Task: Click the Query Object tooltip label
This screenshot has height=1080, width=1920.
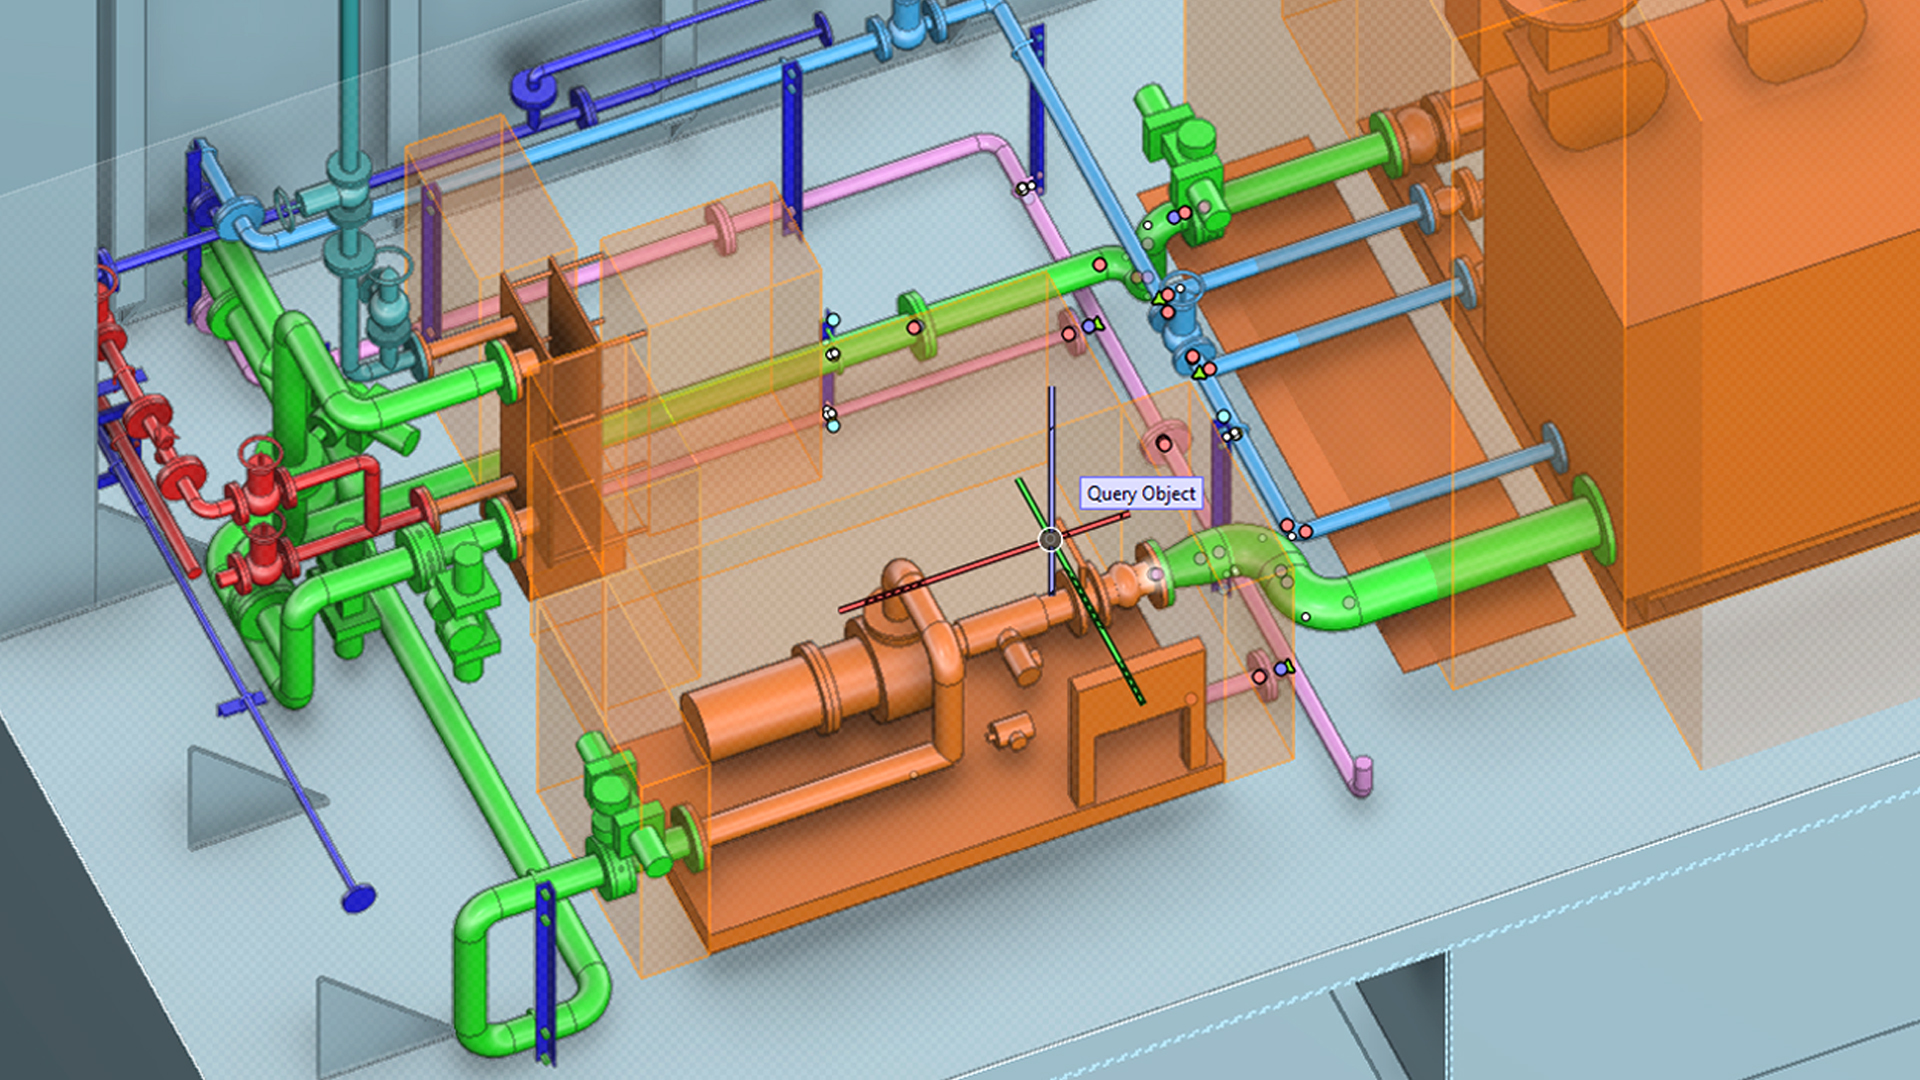Action: [1141, 494]
